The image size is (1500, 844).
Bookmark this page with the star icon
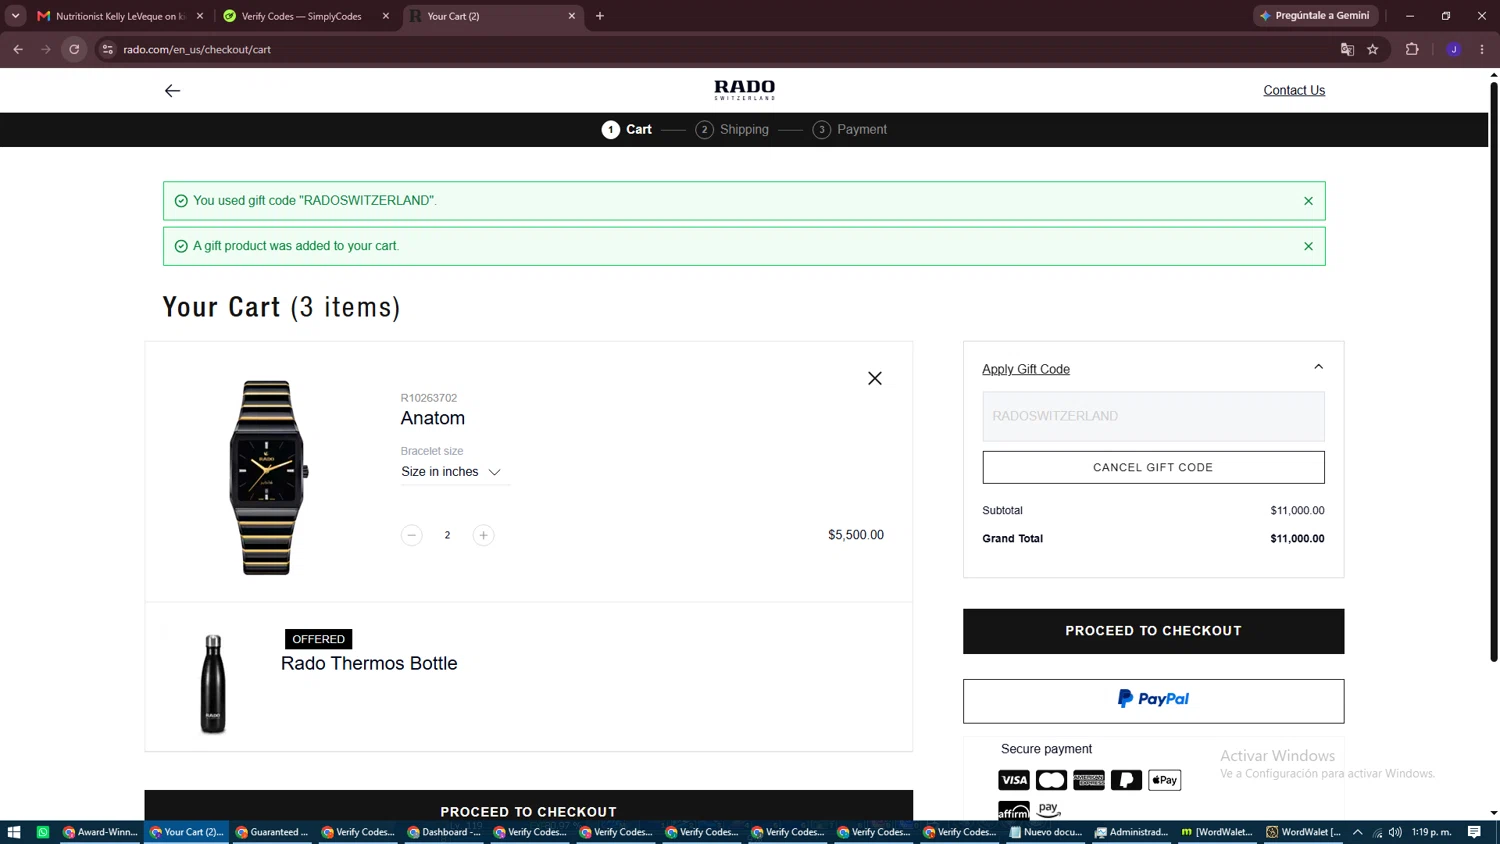point(1373,49)
